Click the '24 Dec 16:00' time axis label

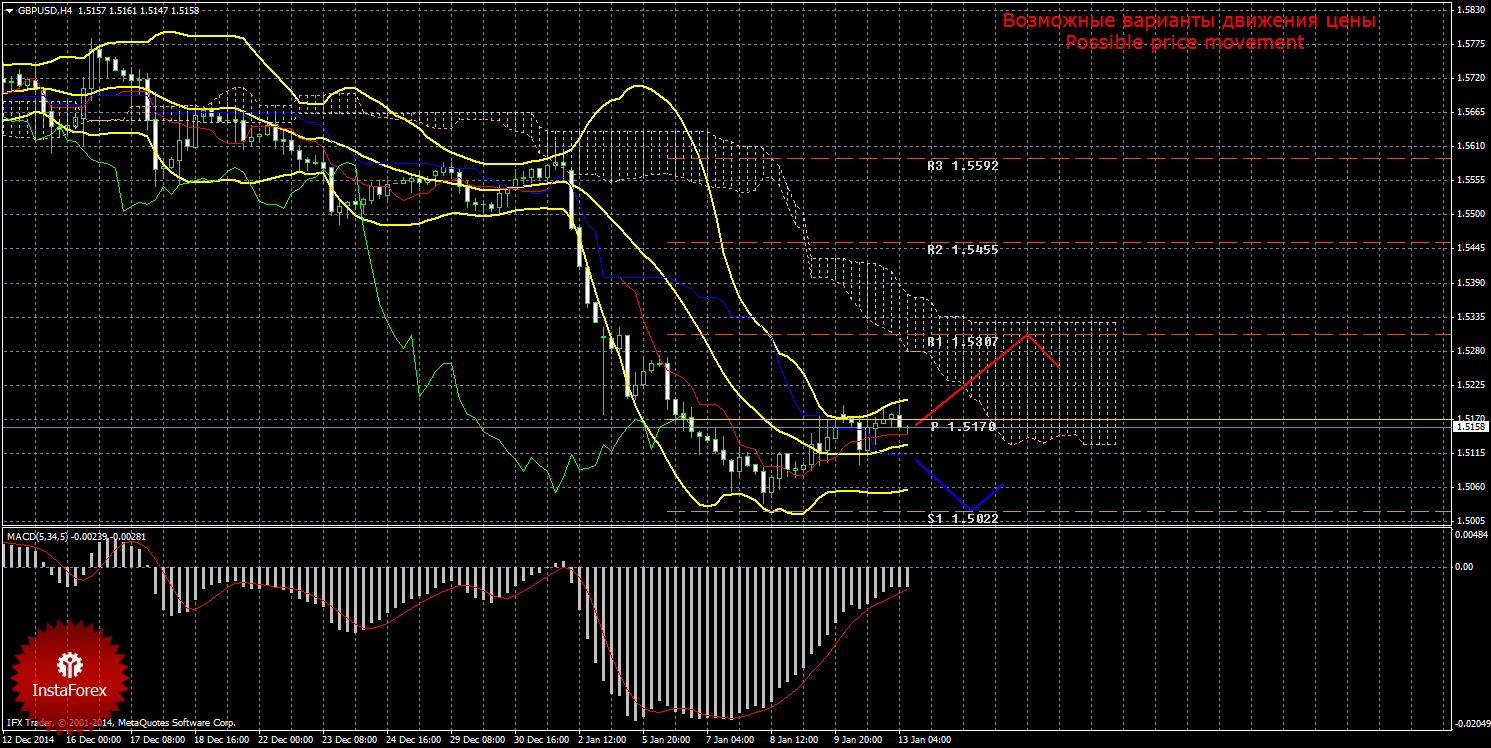click(x=413, y=740)
